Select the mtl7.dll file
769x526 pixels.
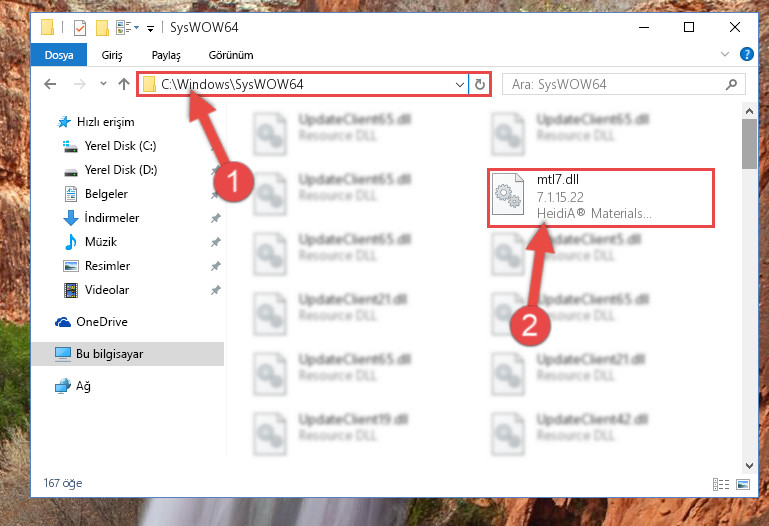[600, 198]
